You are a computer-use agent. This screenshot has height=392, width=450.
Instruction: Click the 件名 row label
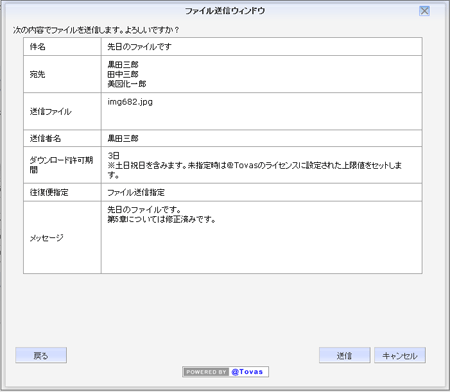(38, 47)
